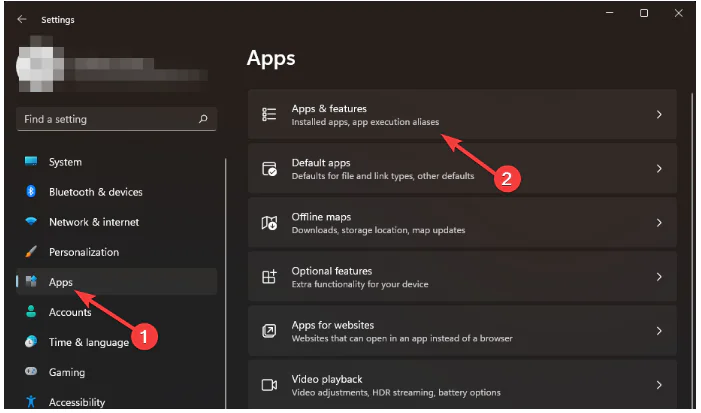Click the Settings window title text
701x413 pixels.
58,20
